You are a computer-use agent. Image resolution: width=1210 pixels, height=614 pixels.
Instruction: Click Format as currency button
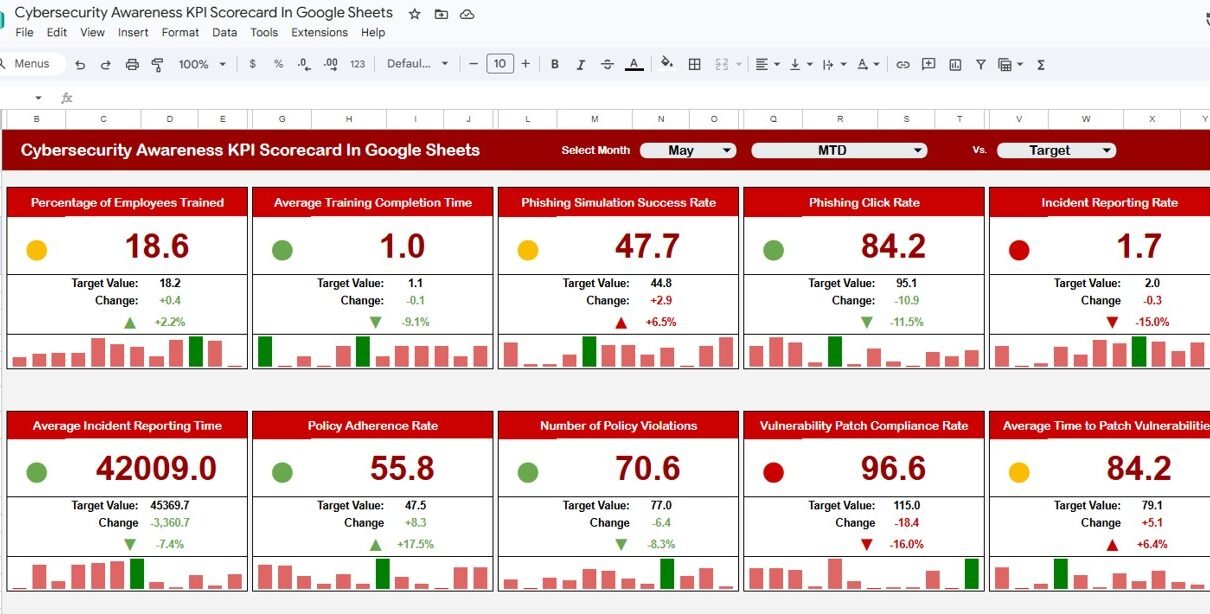[x=252, y=64]
